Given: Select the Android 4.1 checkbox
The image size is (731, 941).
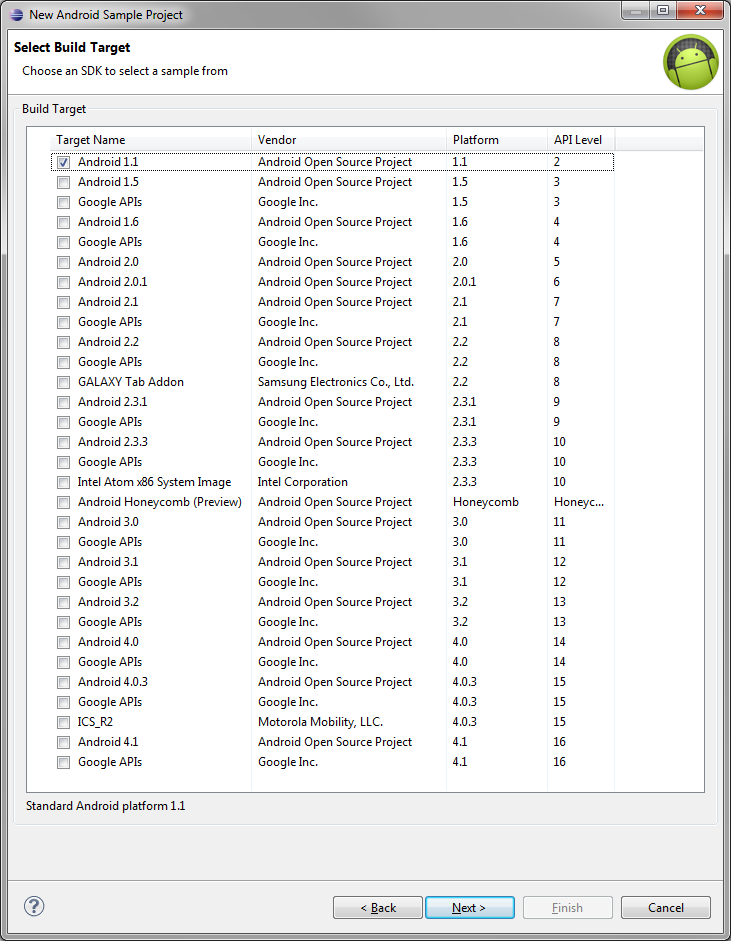Looking at the screenshot, I should [x=64, y=742].
